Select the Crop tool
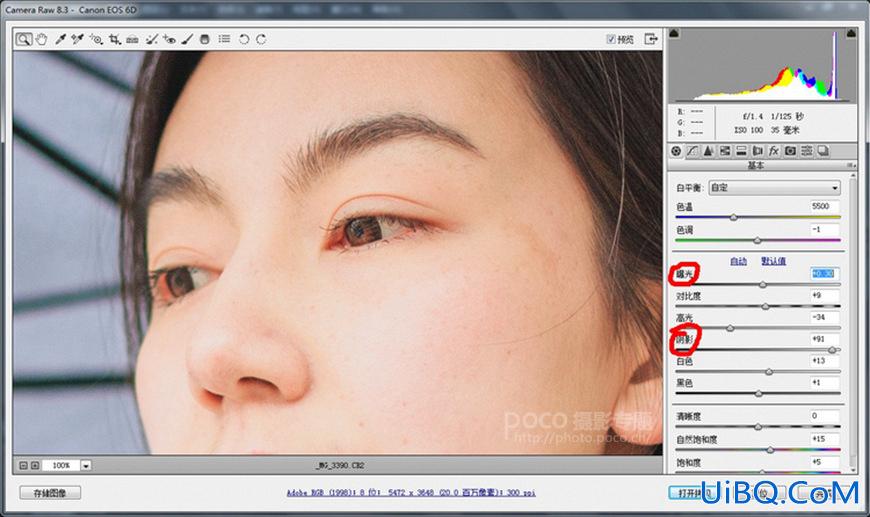The height and width of the screenshot is (517, 870). 114,39
